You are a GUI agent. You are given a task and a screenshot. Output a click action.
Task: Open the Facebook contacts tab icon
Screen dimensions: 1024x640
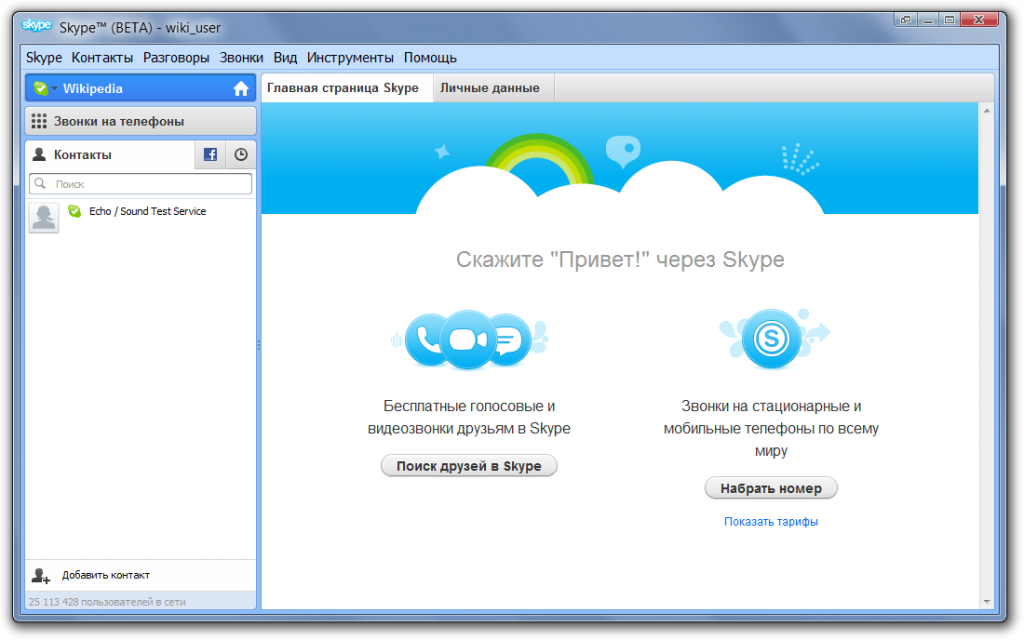point(210,155)
